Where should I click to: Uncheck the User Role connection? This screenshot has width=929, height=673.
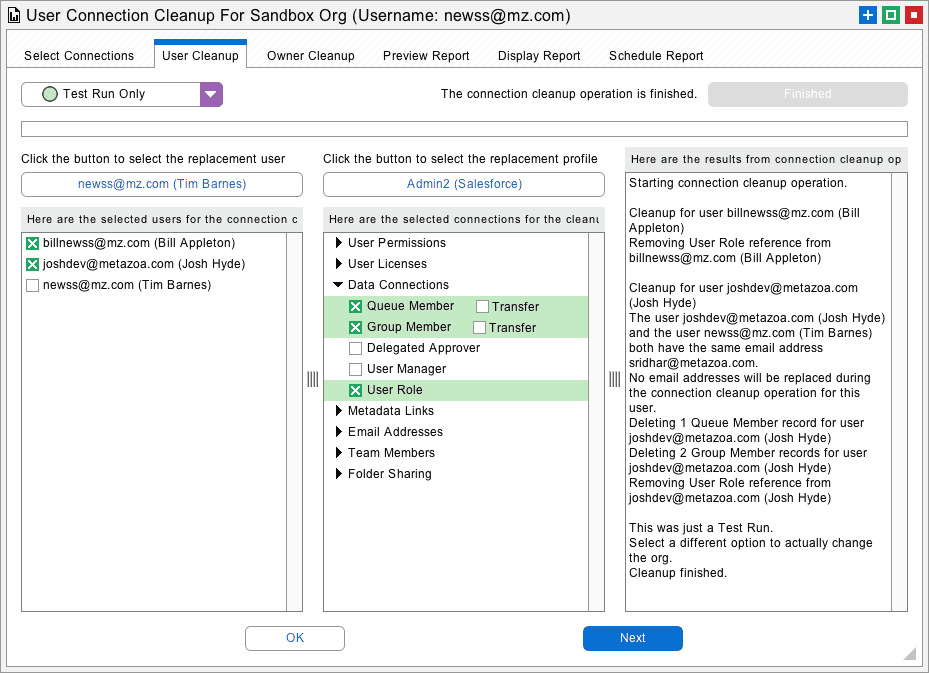355,390
